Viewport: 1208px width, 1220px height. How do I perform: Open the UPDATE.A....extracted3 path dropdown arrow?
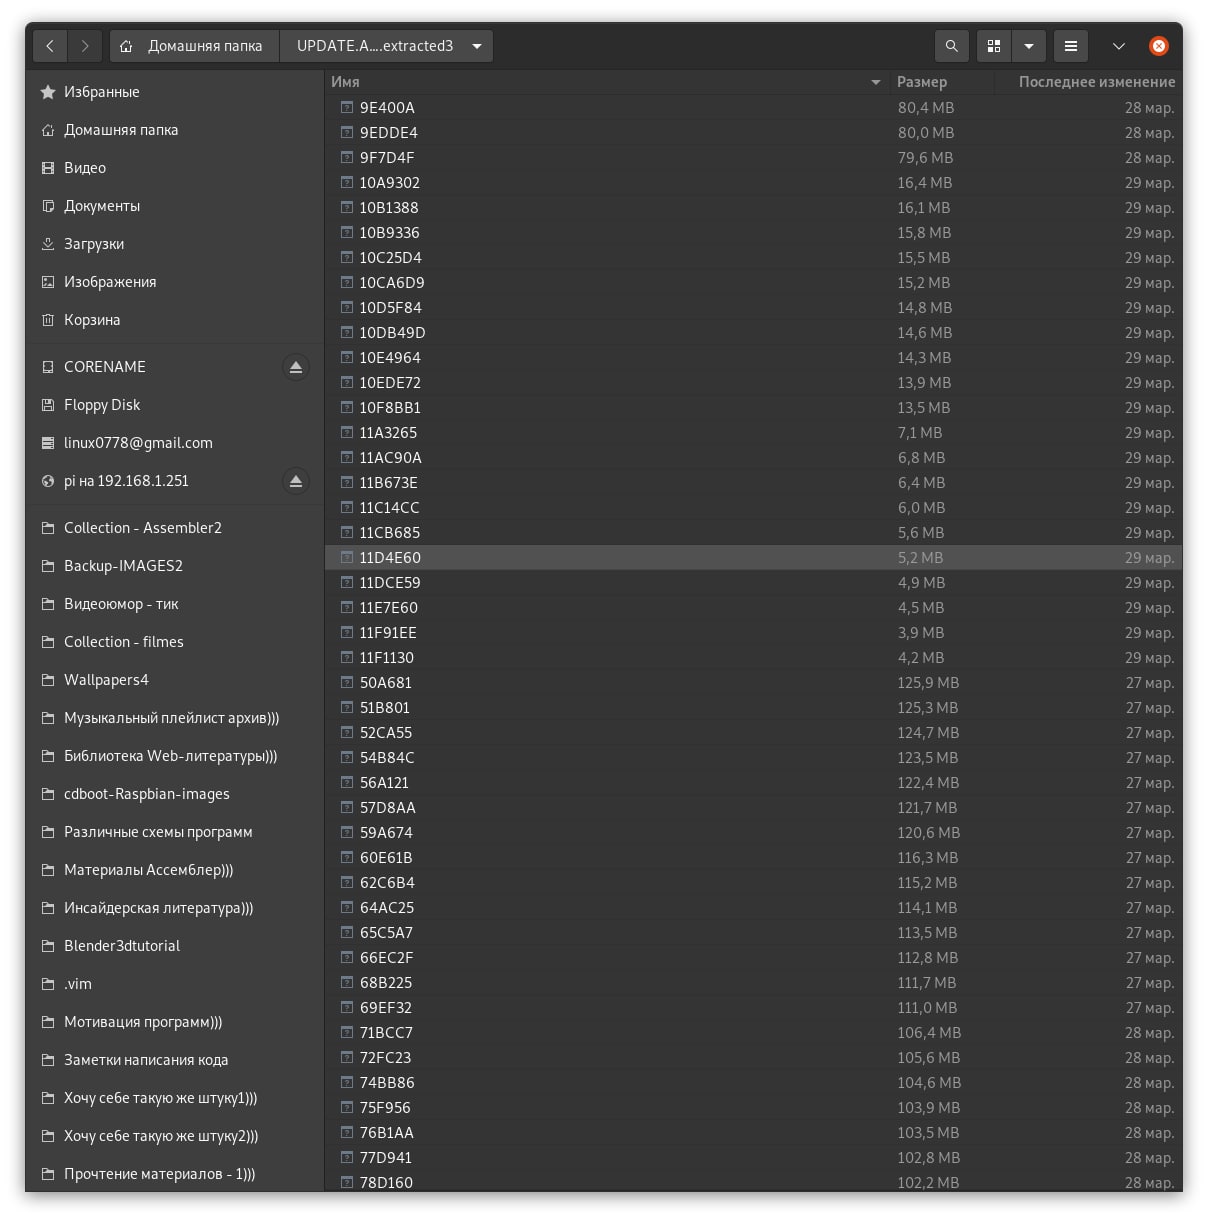[x=477, y=46]
